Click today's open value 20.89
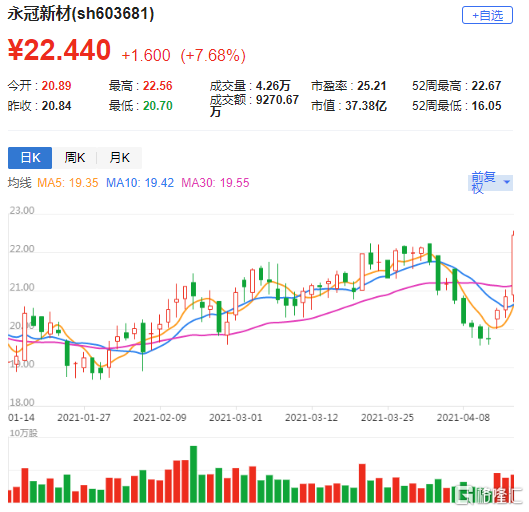Viewport: 529px width, 512px height. pos(56,86)
